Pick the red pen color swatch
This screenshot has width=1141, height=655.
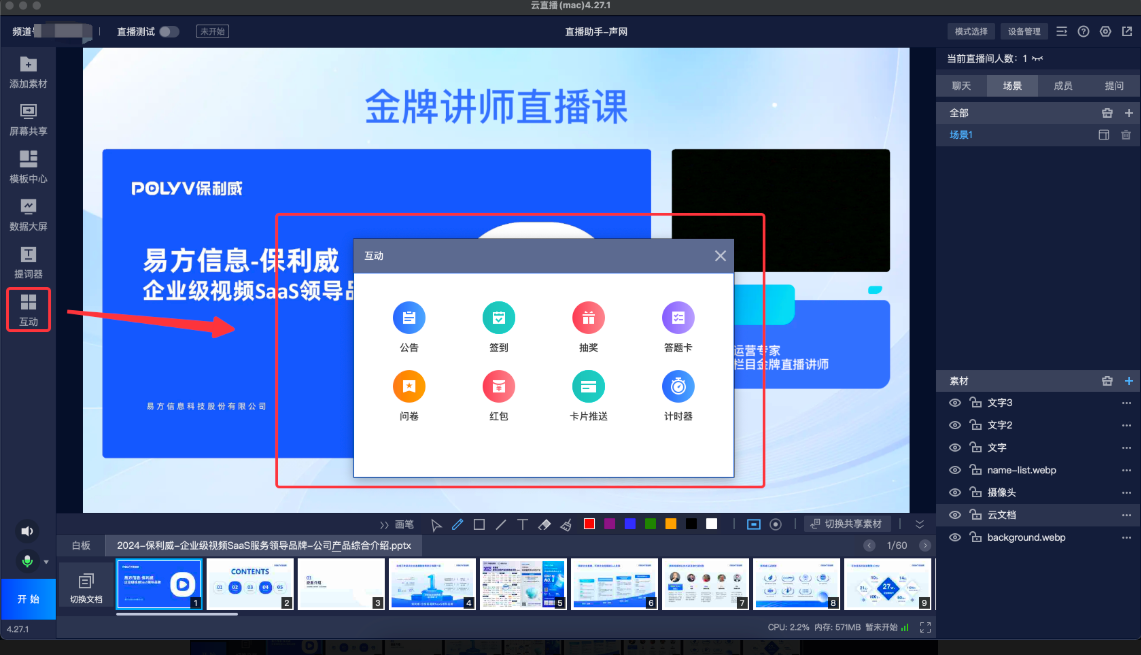(x=589, y=524)
